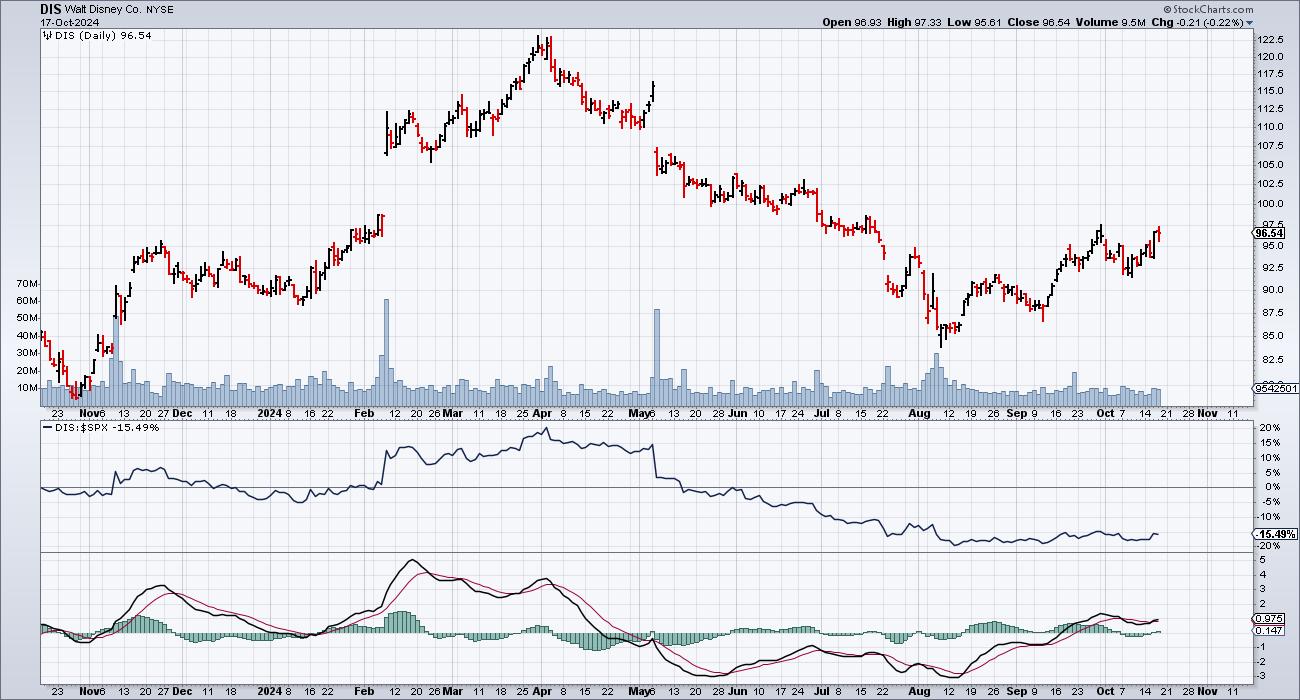Click the 0.975 MACD value tag
Viewport: 1300px width, 700px height.
pyautogui.click(x=1266, y=618)
